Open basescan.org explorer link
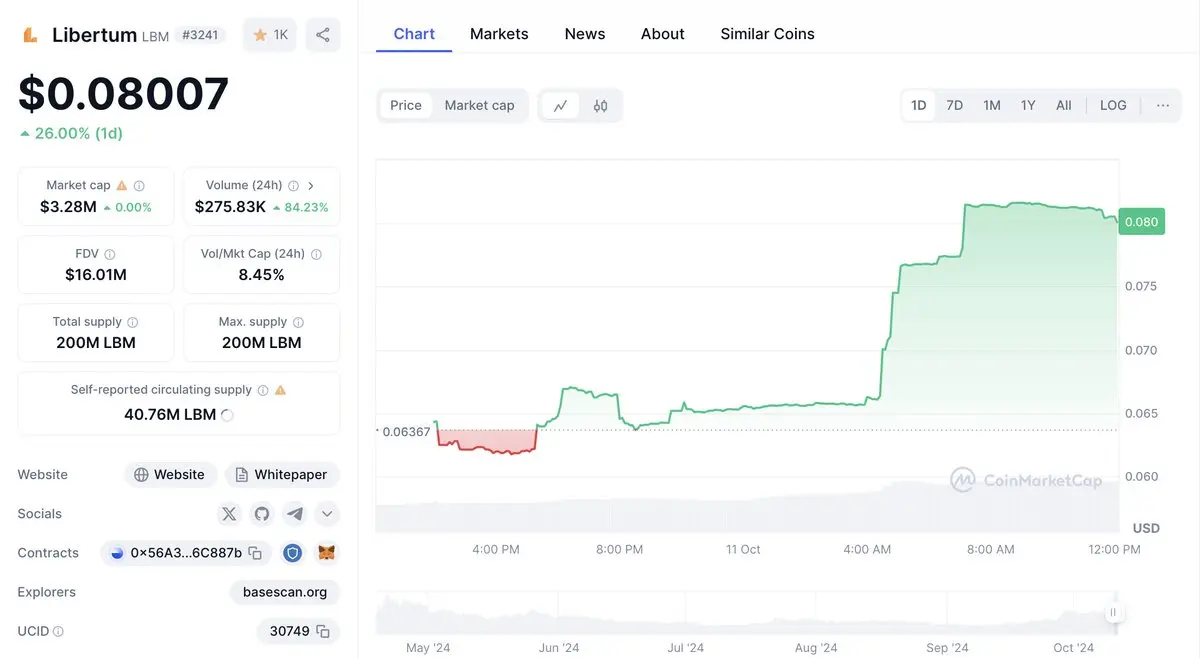The image size is (1200, 658). (285, 592)
